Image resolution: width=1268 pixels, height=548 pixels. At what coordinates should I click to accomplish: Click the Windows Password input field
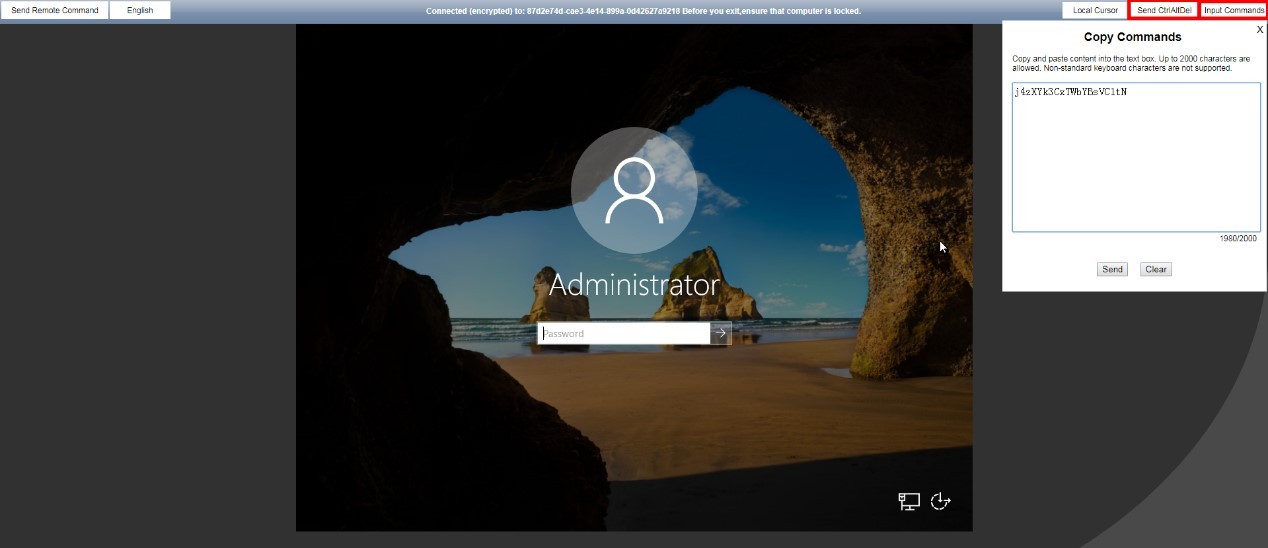[x=624, y=333]
